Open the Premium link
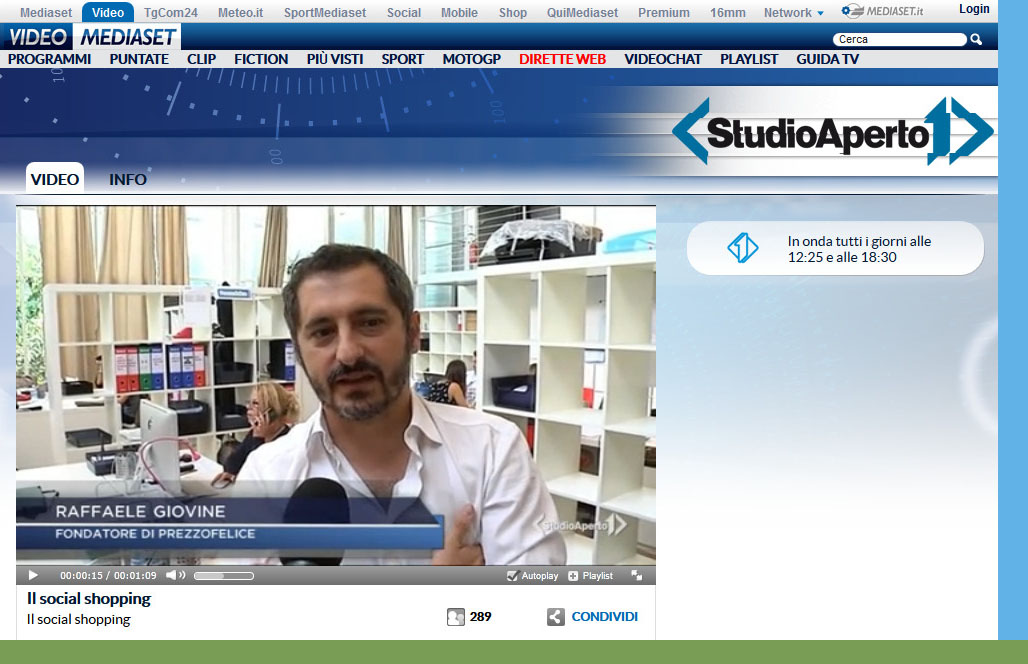The height and width of the screenshot is (664, 1028). 663,12
